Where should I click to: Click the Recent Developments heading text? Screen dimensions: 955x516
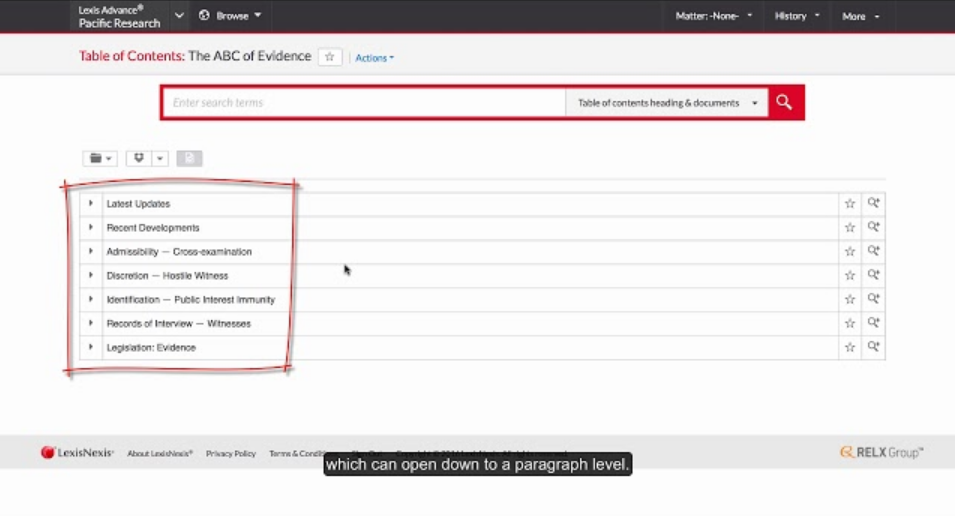pos(153,227)
